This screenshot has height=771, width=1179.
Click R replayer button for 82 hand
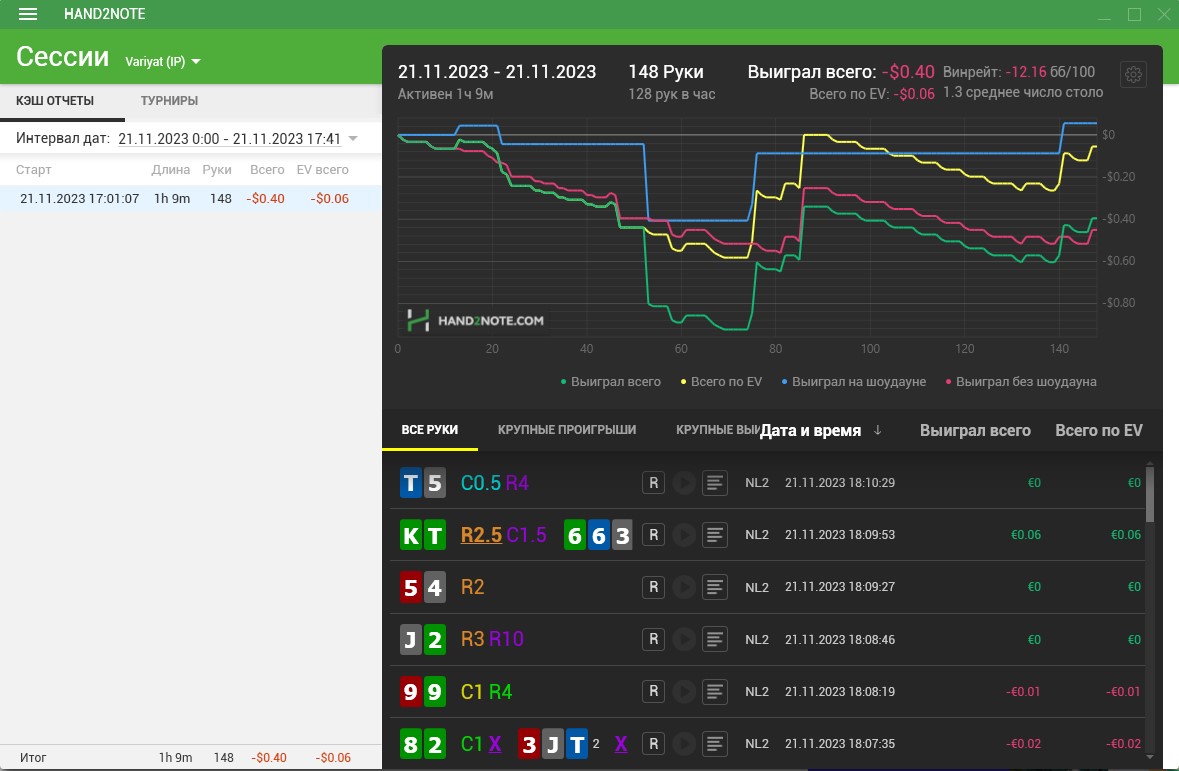tap(653, 743)
